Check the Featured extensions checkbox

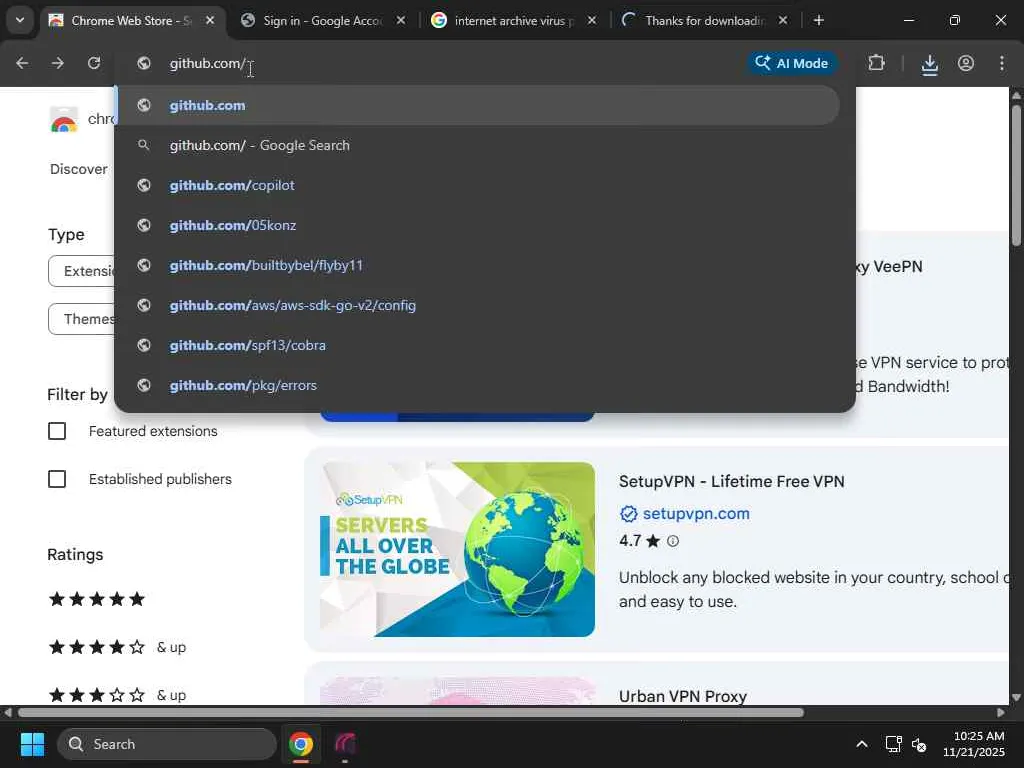click(x=57, y=431)
